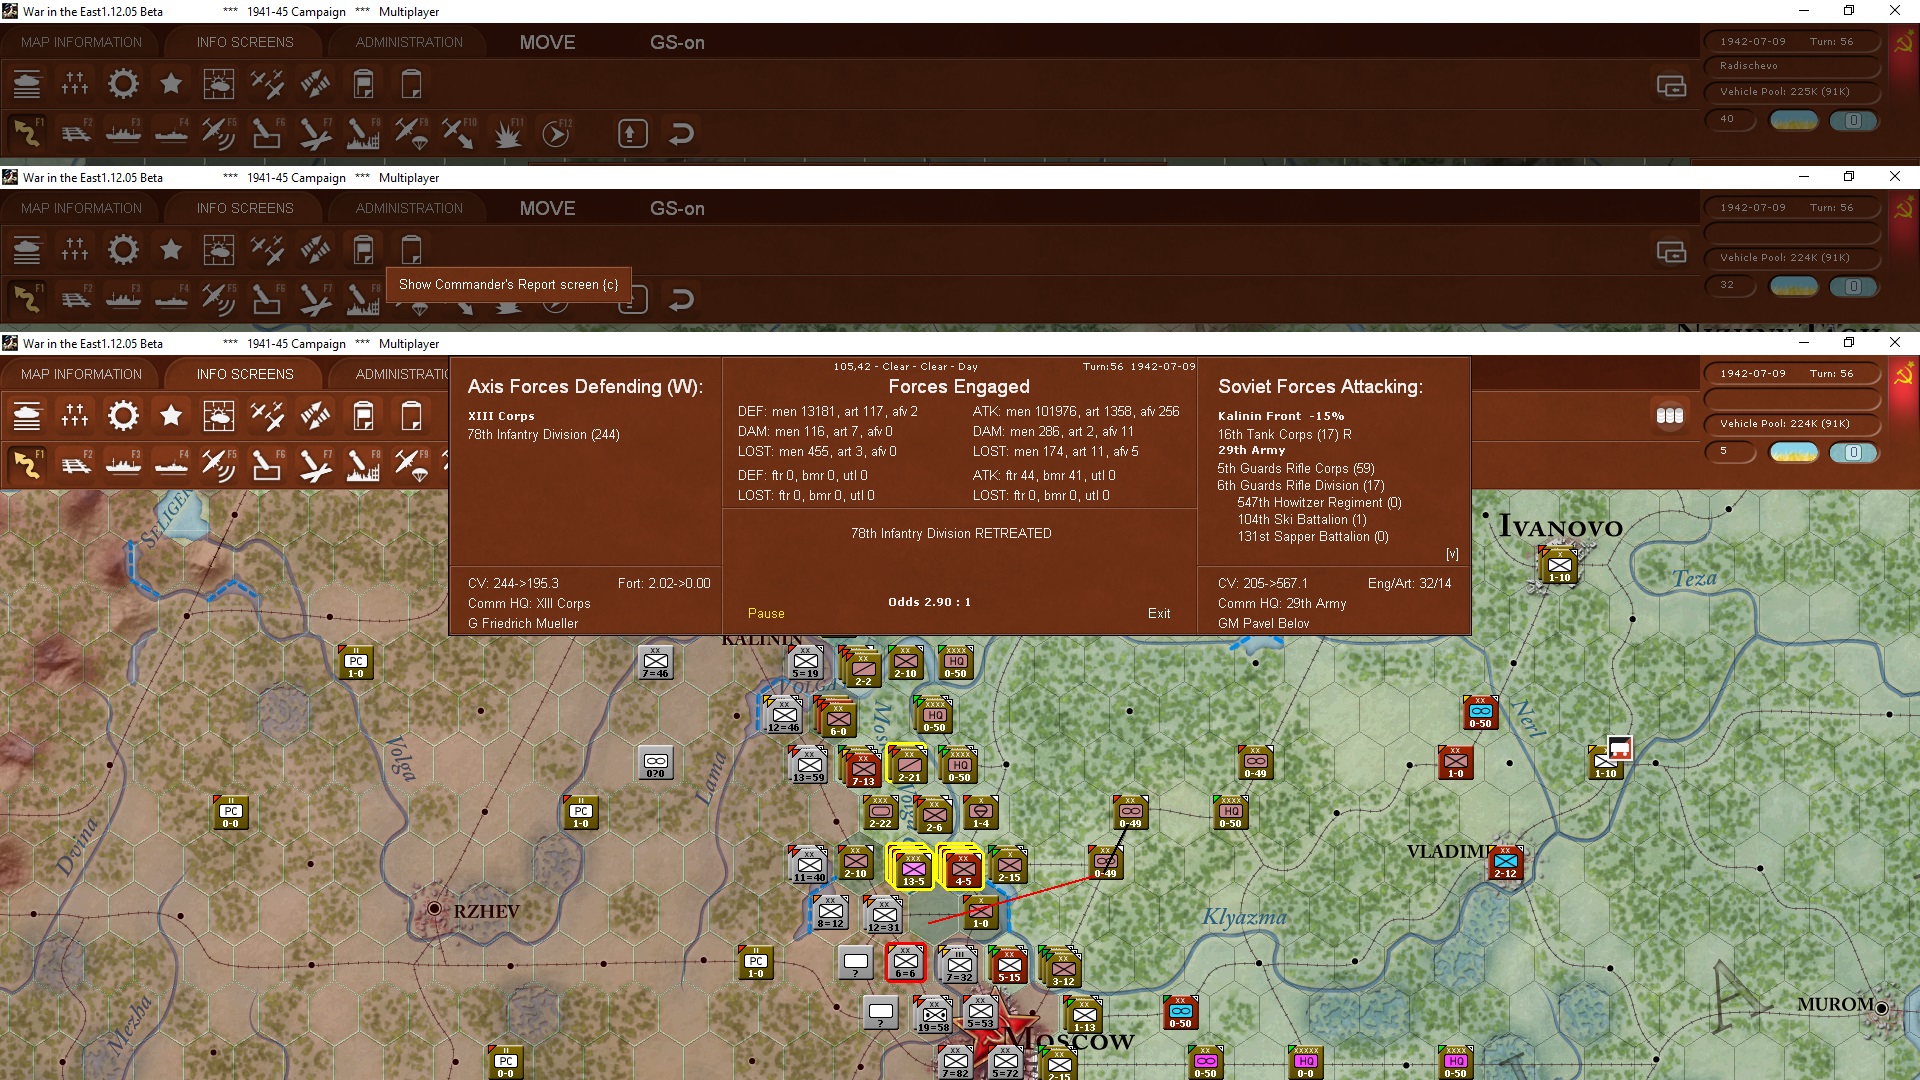1920x1080 pixels.
Task: Select highlighted 13-5 unit counter on map
Action: point(912,867)
